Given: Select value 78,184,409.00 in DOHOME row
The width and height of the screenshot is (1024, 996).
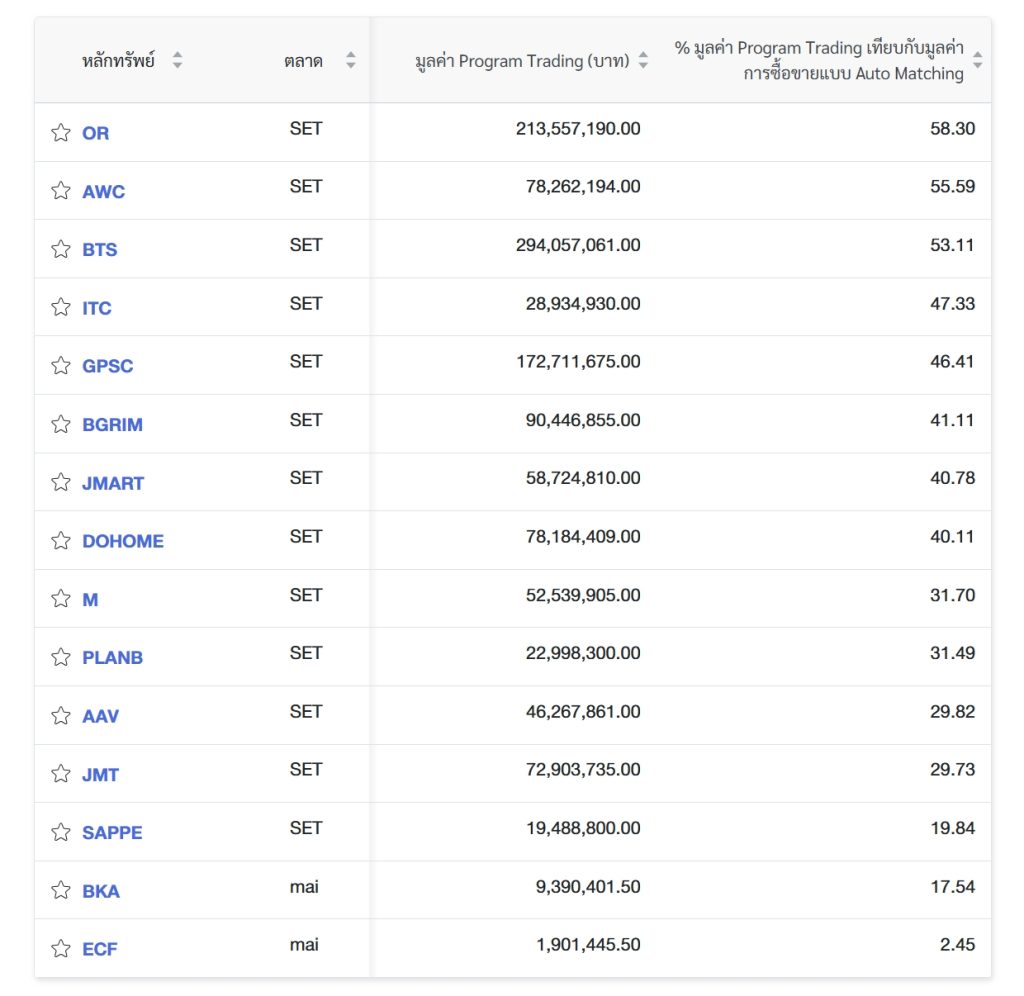Looking at the screenshot, I should point(583,537).
